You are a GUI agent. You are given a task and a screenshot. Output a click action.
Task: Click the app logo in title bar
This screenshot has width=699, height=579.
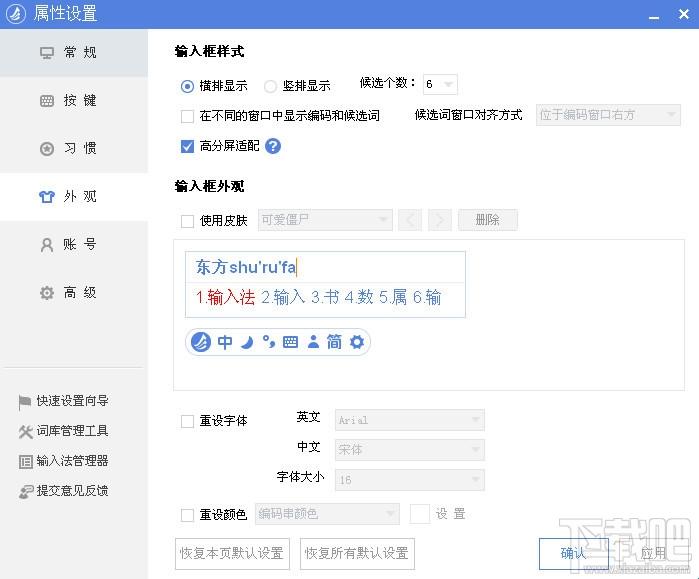coord(16,14)
